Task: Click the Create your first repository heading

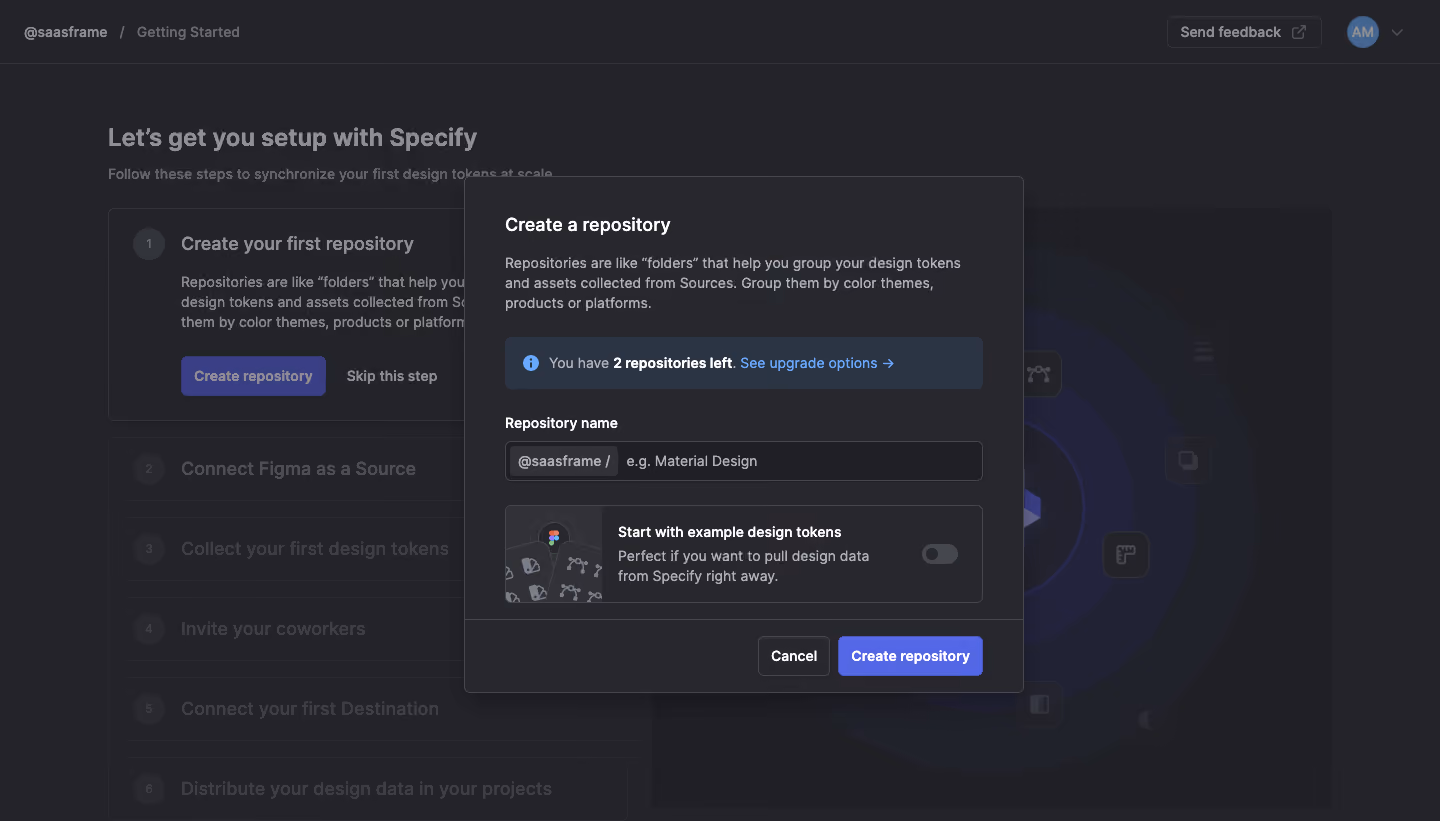Action: 297,244
